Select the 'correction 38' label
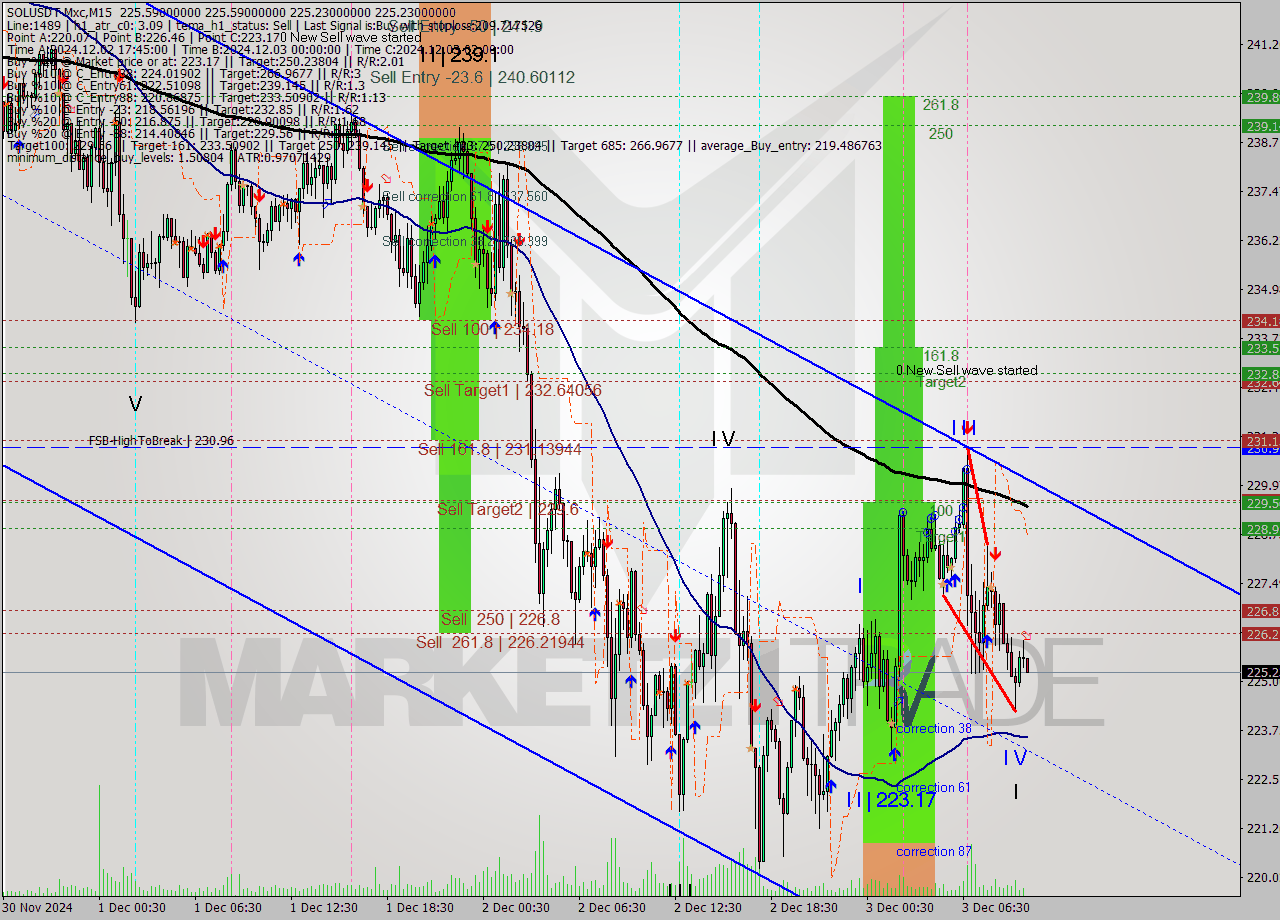The width and height of the screenshot is (1280, 920). 933,729
